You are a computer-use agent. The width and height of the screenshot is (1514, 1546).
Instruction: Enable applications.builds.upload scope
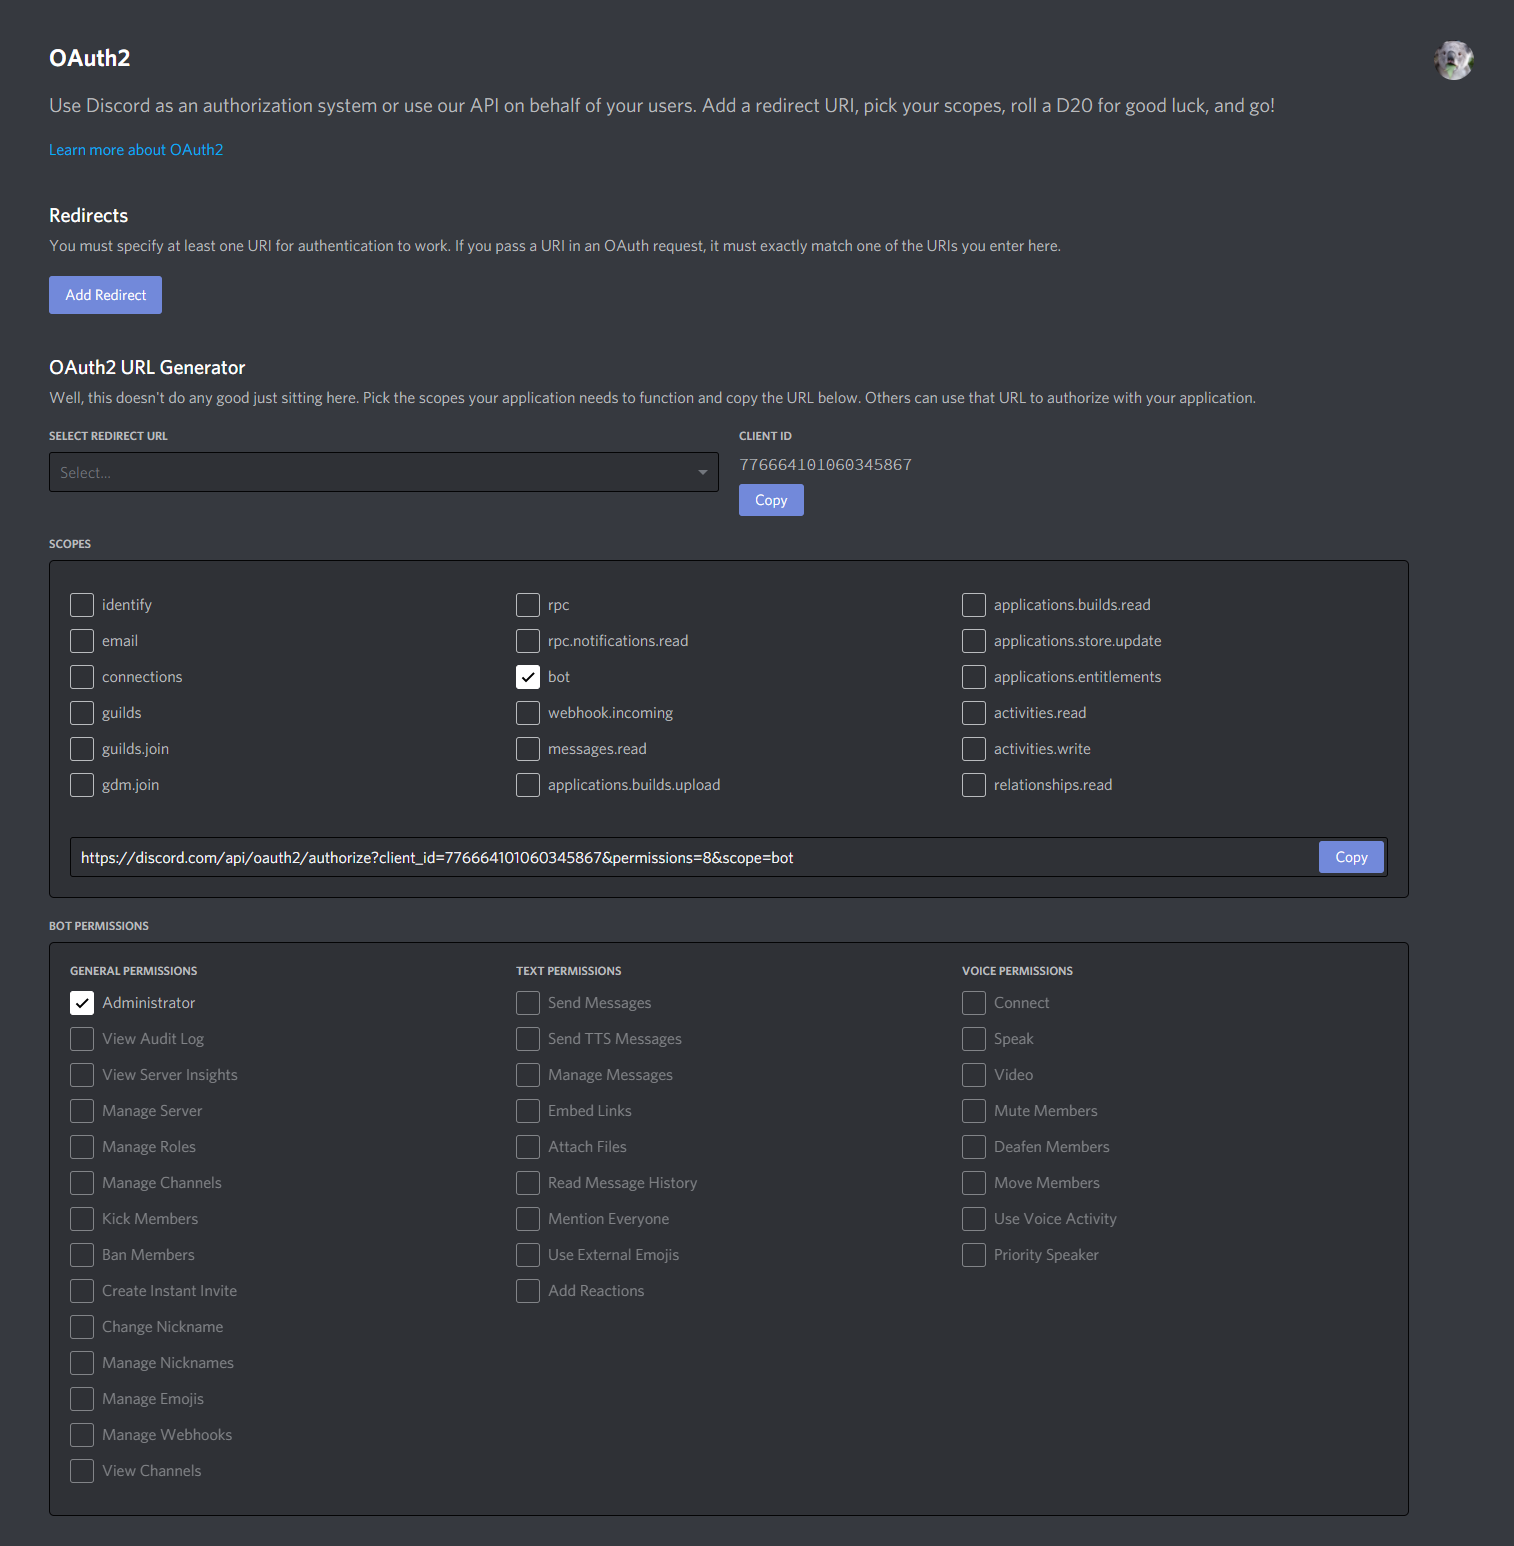point(528,785)
